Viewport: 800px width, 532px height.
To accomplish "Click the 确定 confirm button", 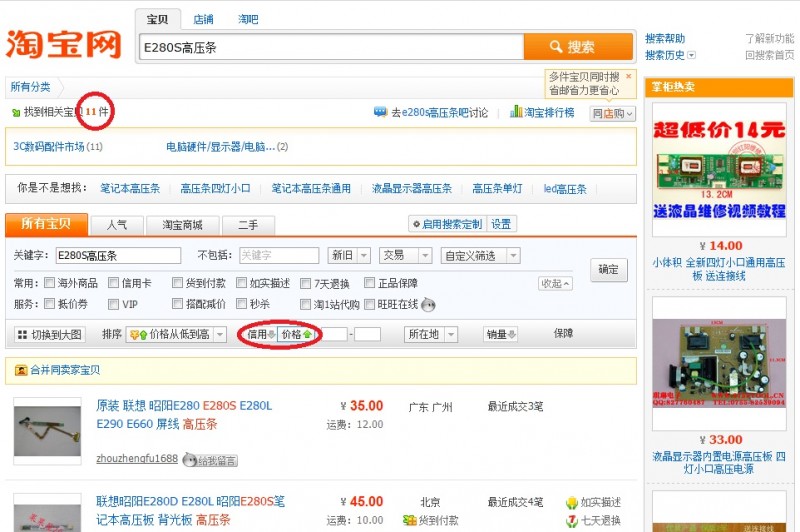I will [608, 269].
